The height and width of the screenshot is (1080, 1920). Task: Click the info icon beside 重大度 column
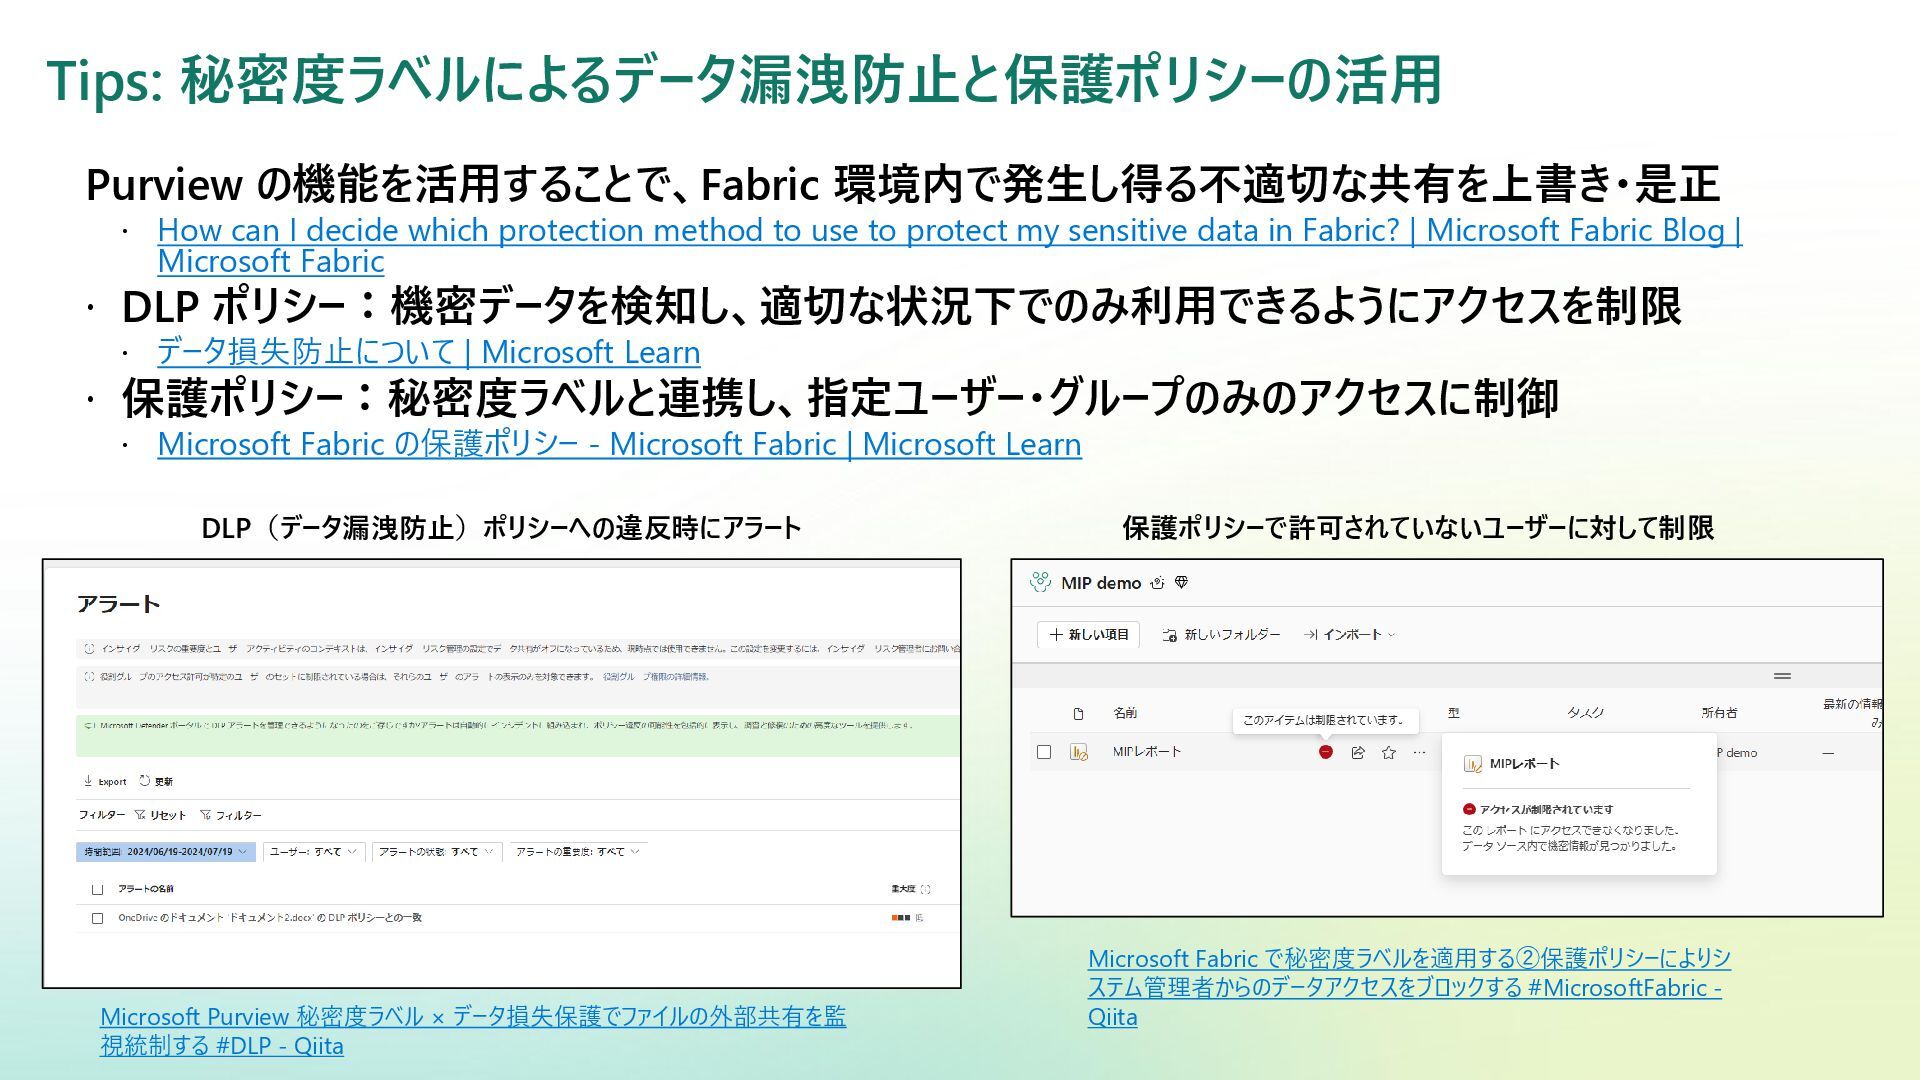click(925, 889)
